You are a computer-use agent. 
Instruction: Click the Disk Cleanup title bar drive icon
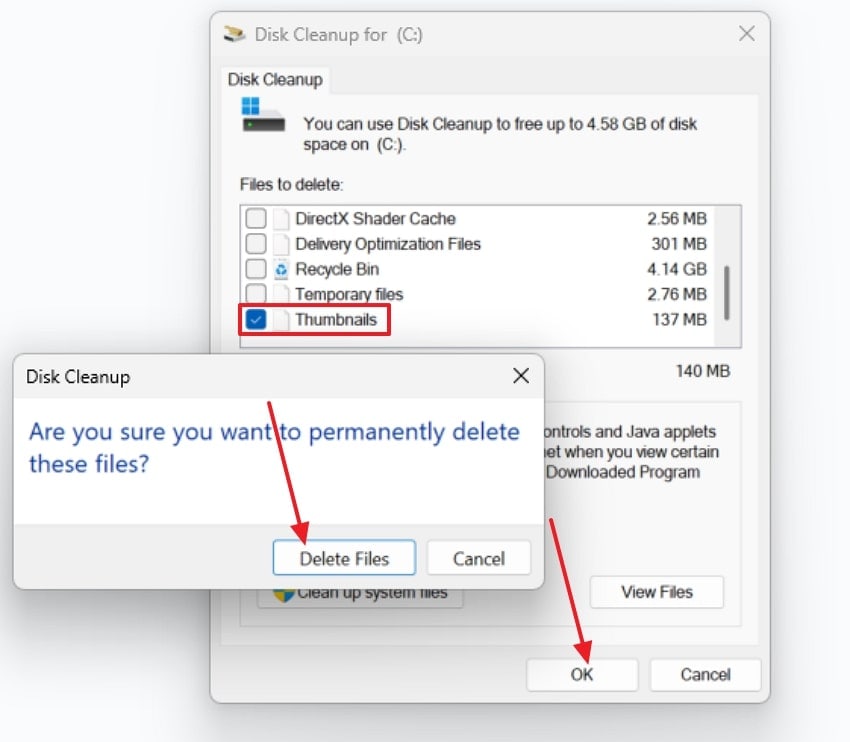point(234,34)
